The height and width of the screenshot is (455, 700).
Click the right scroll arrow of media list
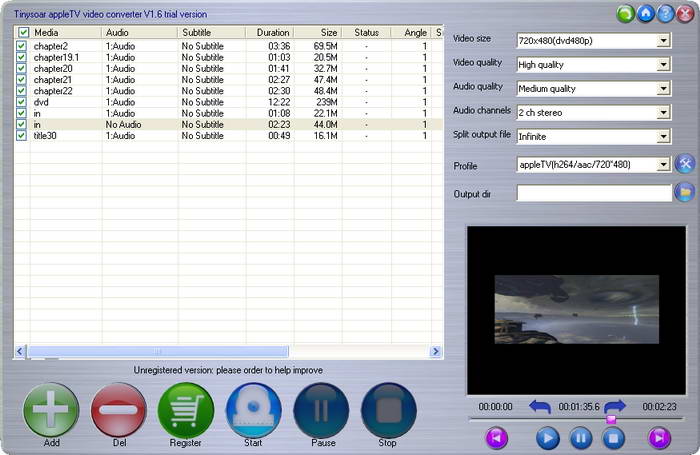[436, 351]
